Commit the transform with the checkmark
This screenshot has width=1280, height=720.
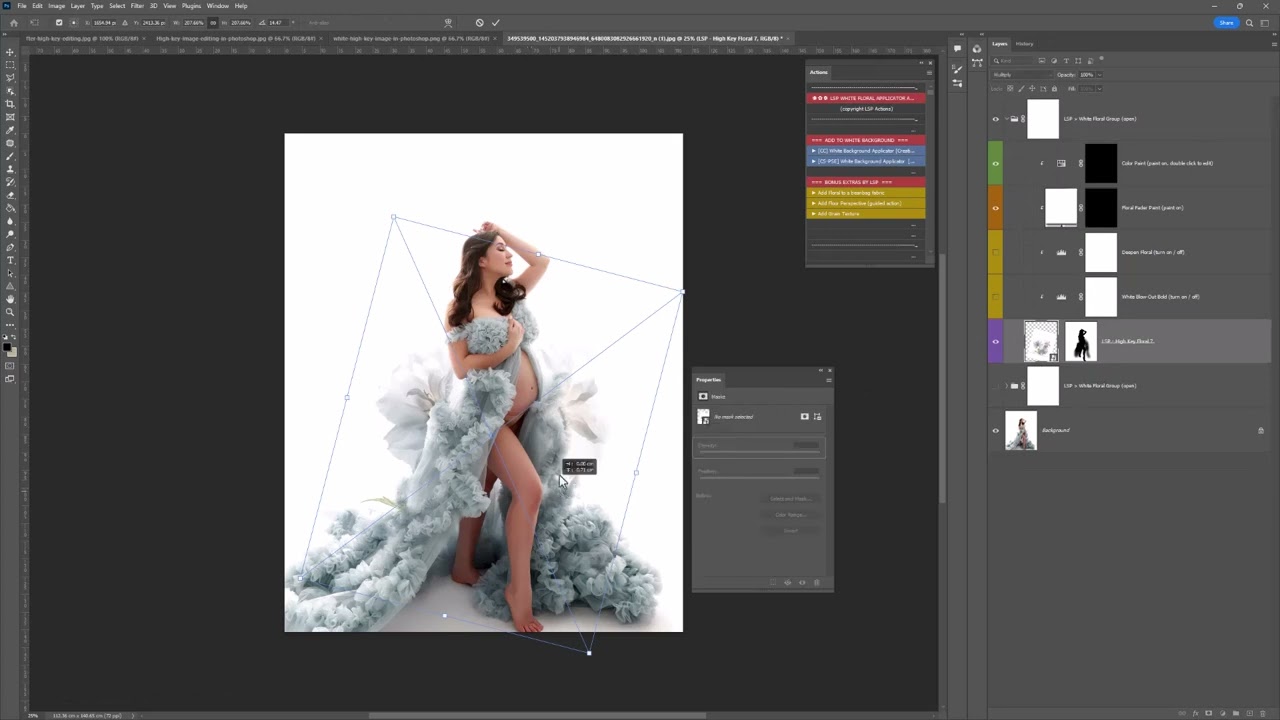[495, 22]
